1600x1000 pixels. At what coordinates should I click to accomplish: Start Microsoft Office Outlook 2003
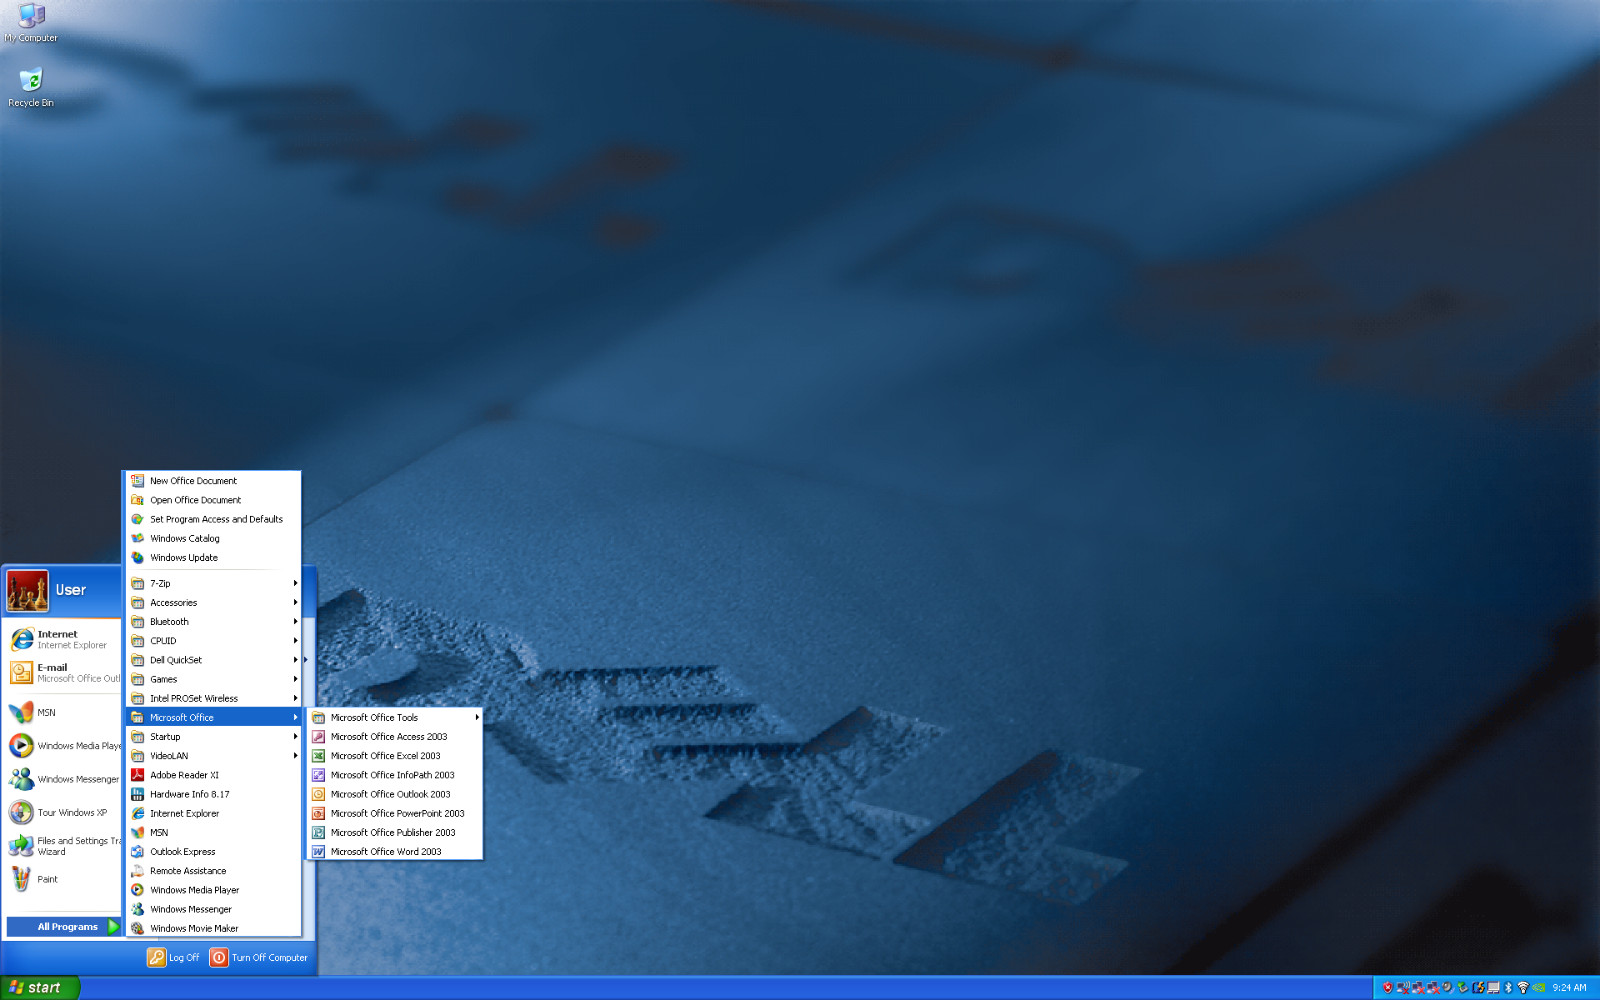pyautogui.click(x=394, y=794)
